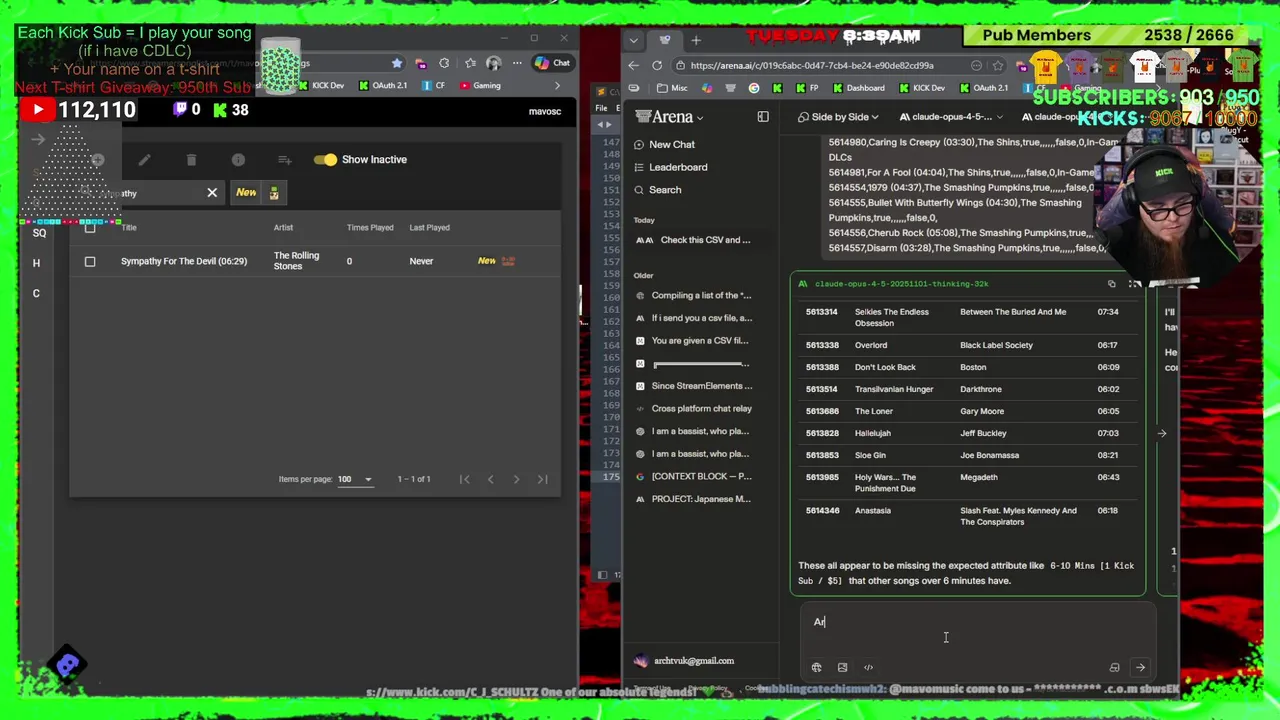Click the H sidebar item

[36, 263]
